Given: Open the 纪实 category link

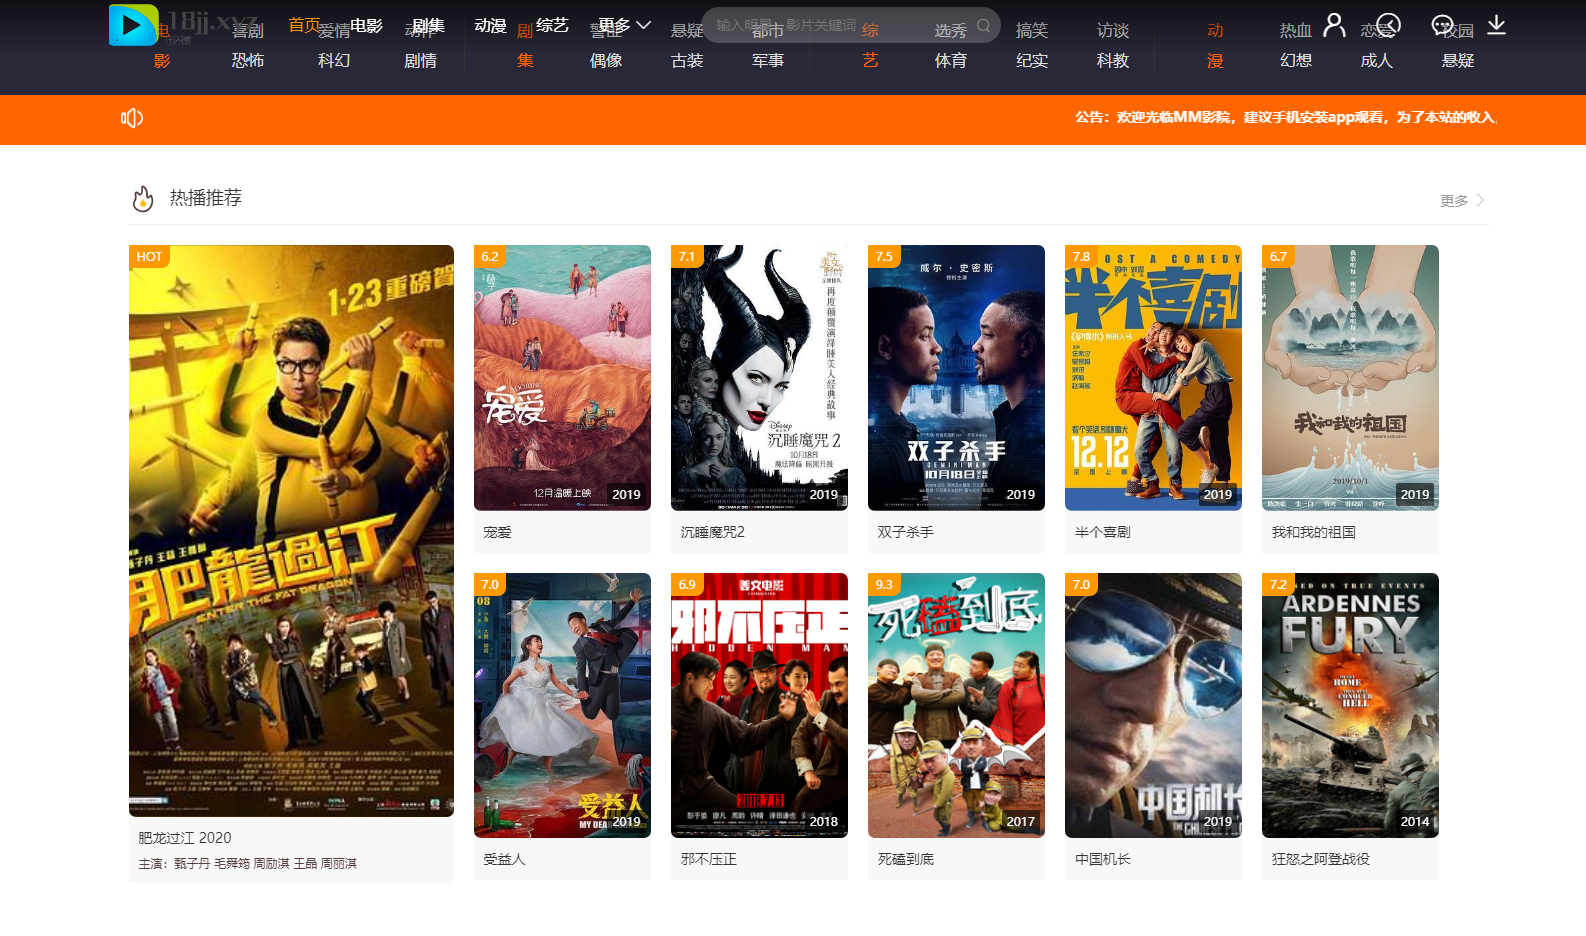Looking at the screenshot, I should (x=1031, y=61).
